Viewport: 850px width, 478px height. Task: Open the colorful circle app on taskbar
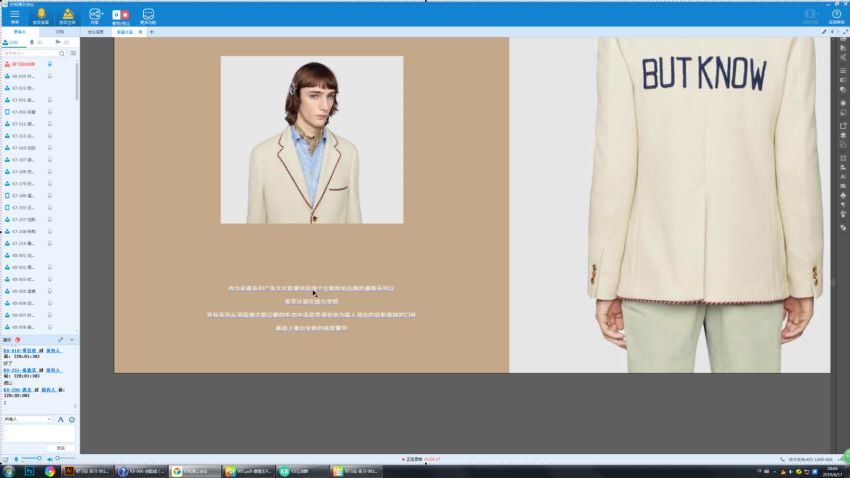tap(50, 471)
